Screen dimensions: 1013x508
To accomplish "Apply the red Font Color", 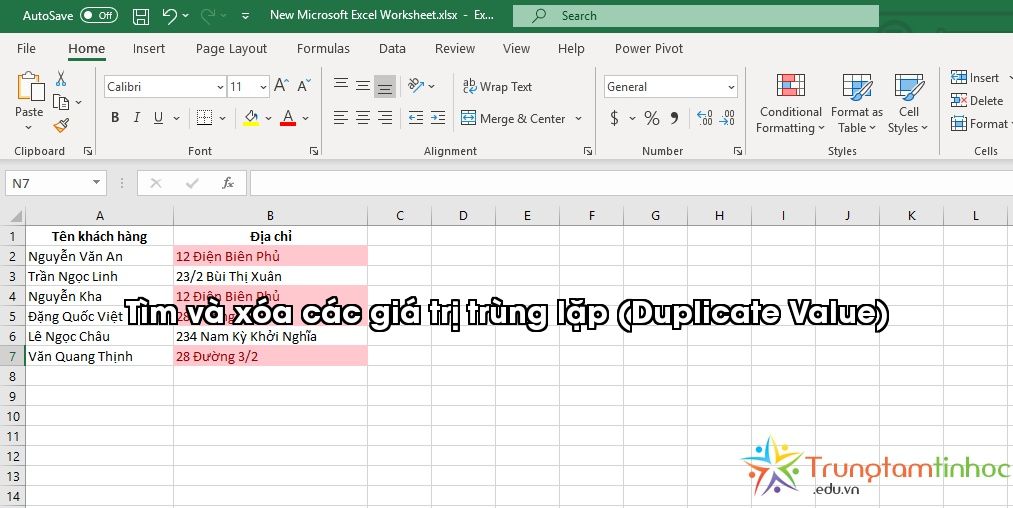I will pos(288,118).
